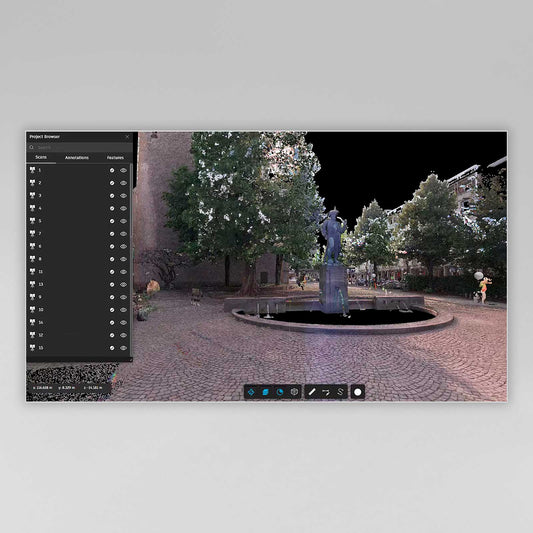
Task: Click the scanner icon of scan 5
Action: tap(33, 221)
